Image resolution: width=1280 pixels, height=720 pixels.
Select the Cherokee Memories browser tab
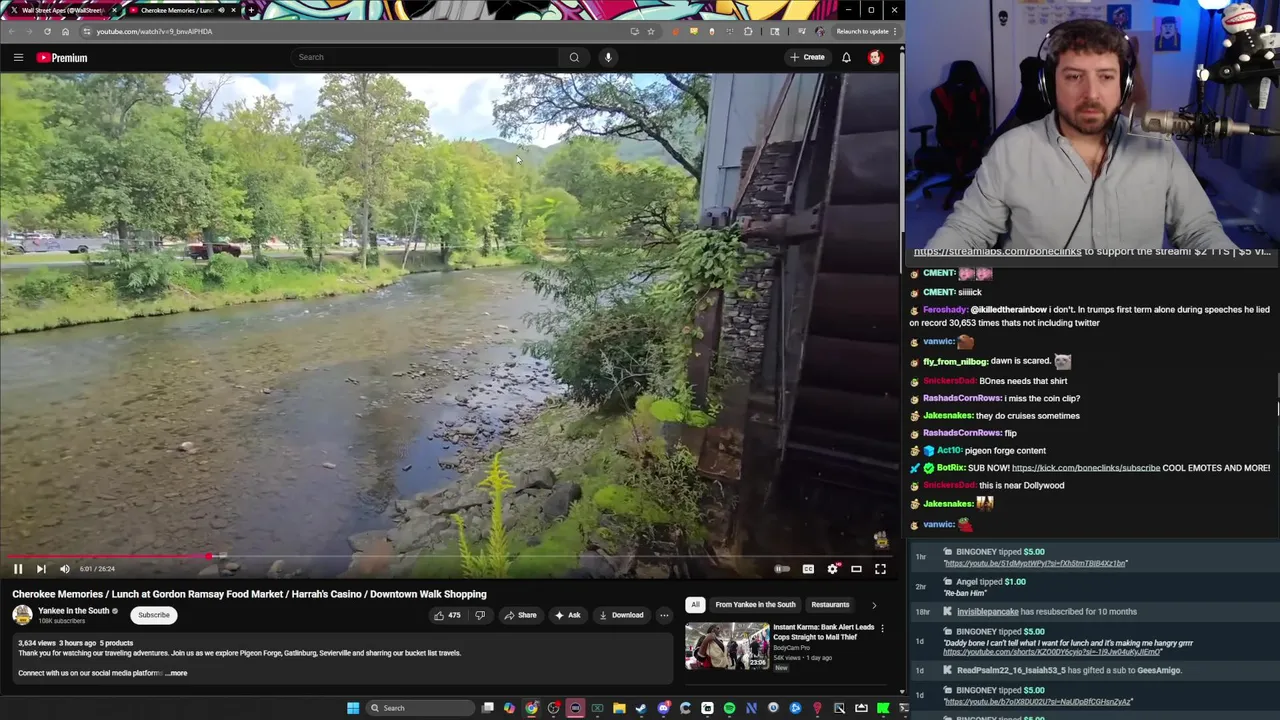[x=180, y=10]
